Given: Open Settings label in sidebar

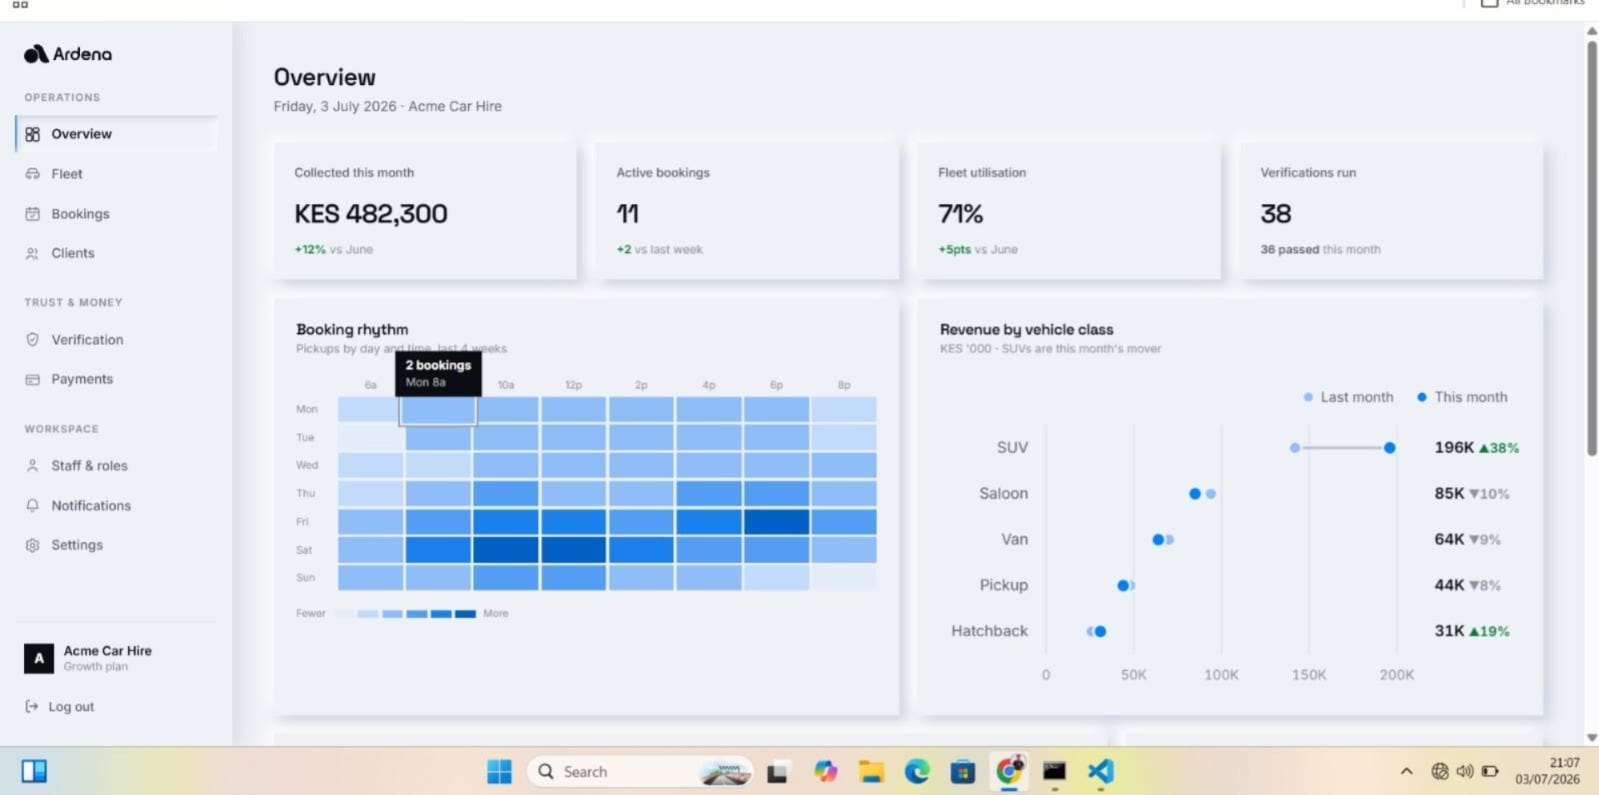Looking at the screenshot, I should pos(77,545).
